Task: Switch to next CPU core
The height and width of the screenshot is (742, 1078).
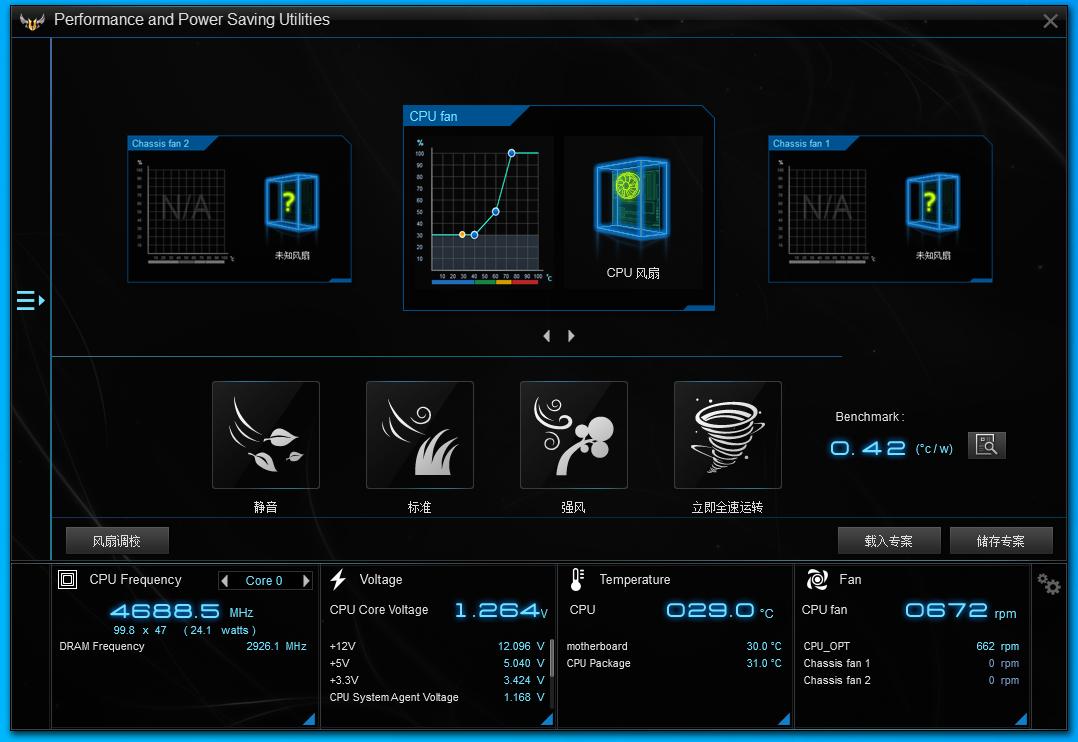Action: (306, 581)
